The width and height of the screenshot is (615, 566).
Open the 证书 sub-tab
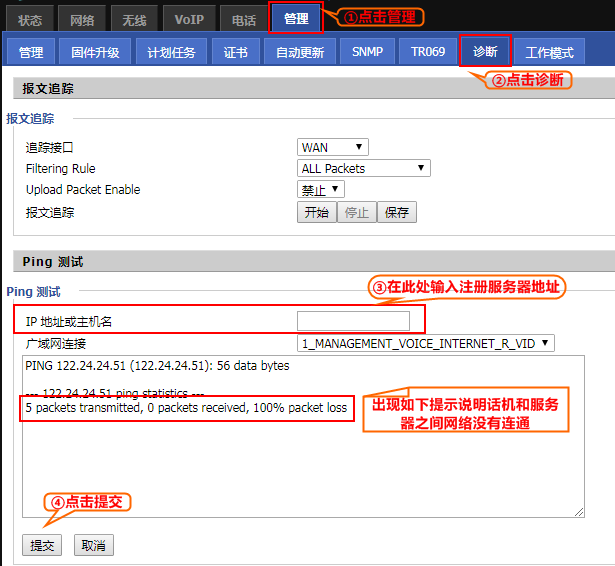(236, 52)
